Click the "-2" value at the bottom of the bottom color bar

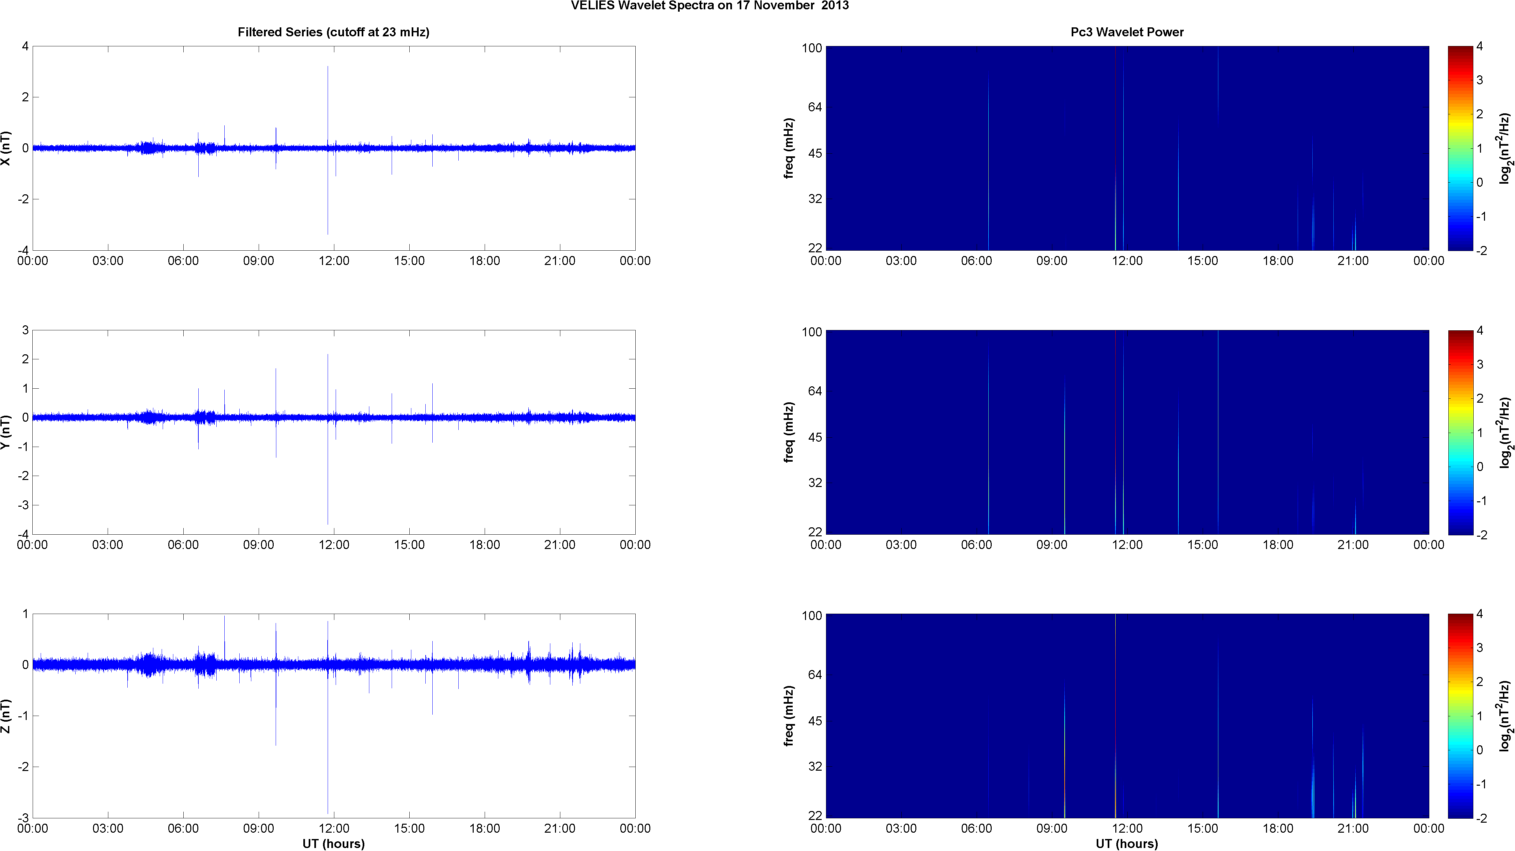(1482, 818)
